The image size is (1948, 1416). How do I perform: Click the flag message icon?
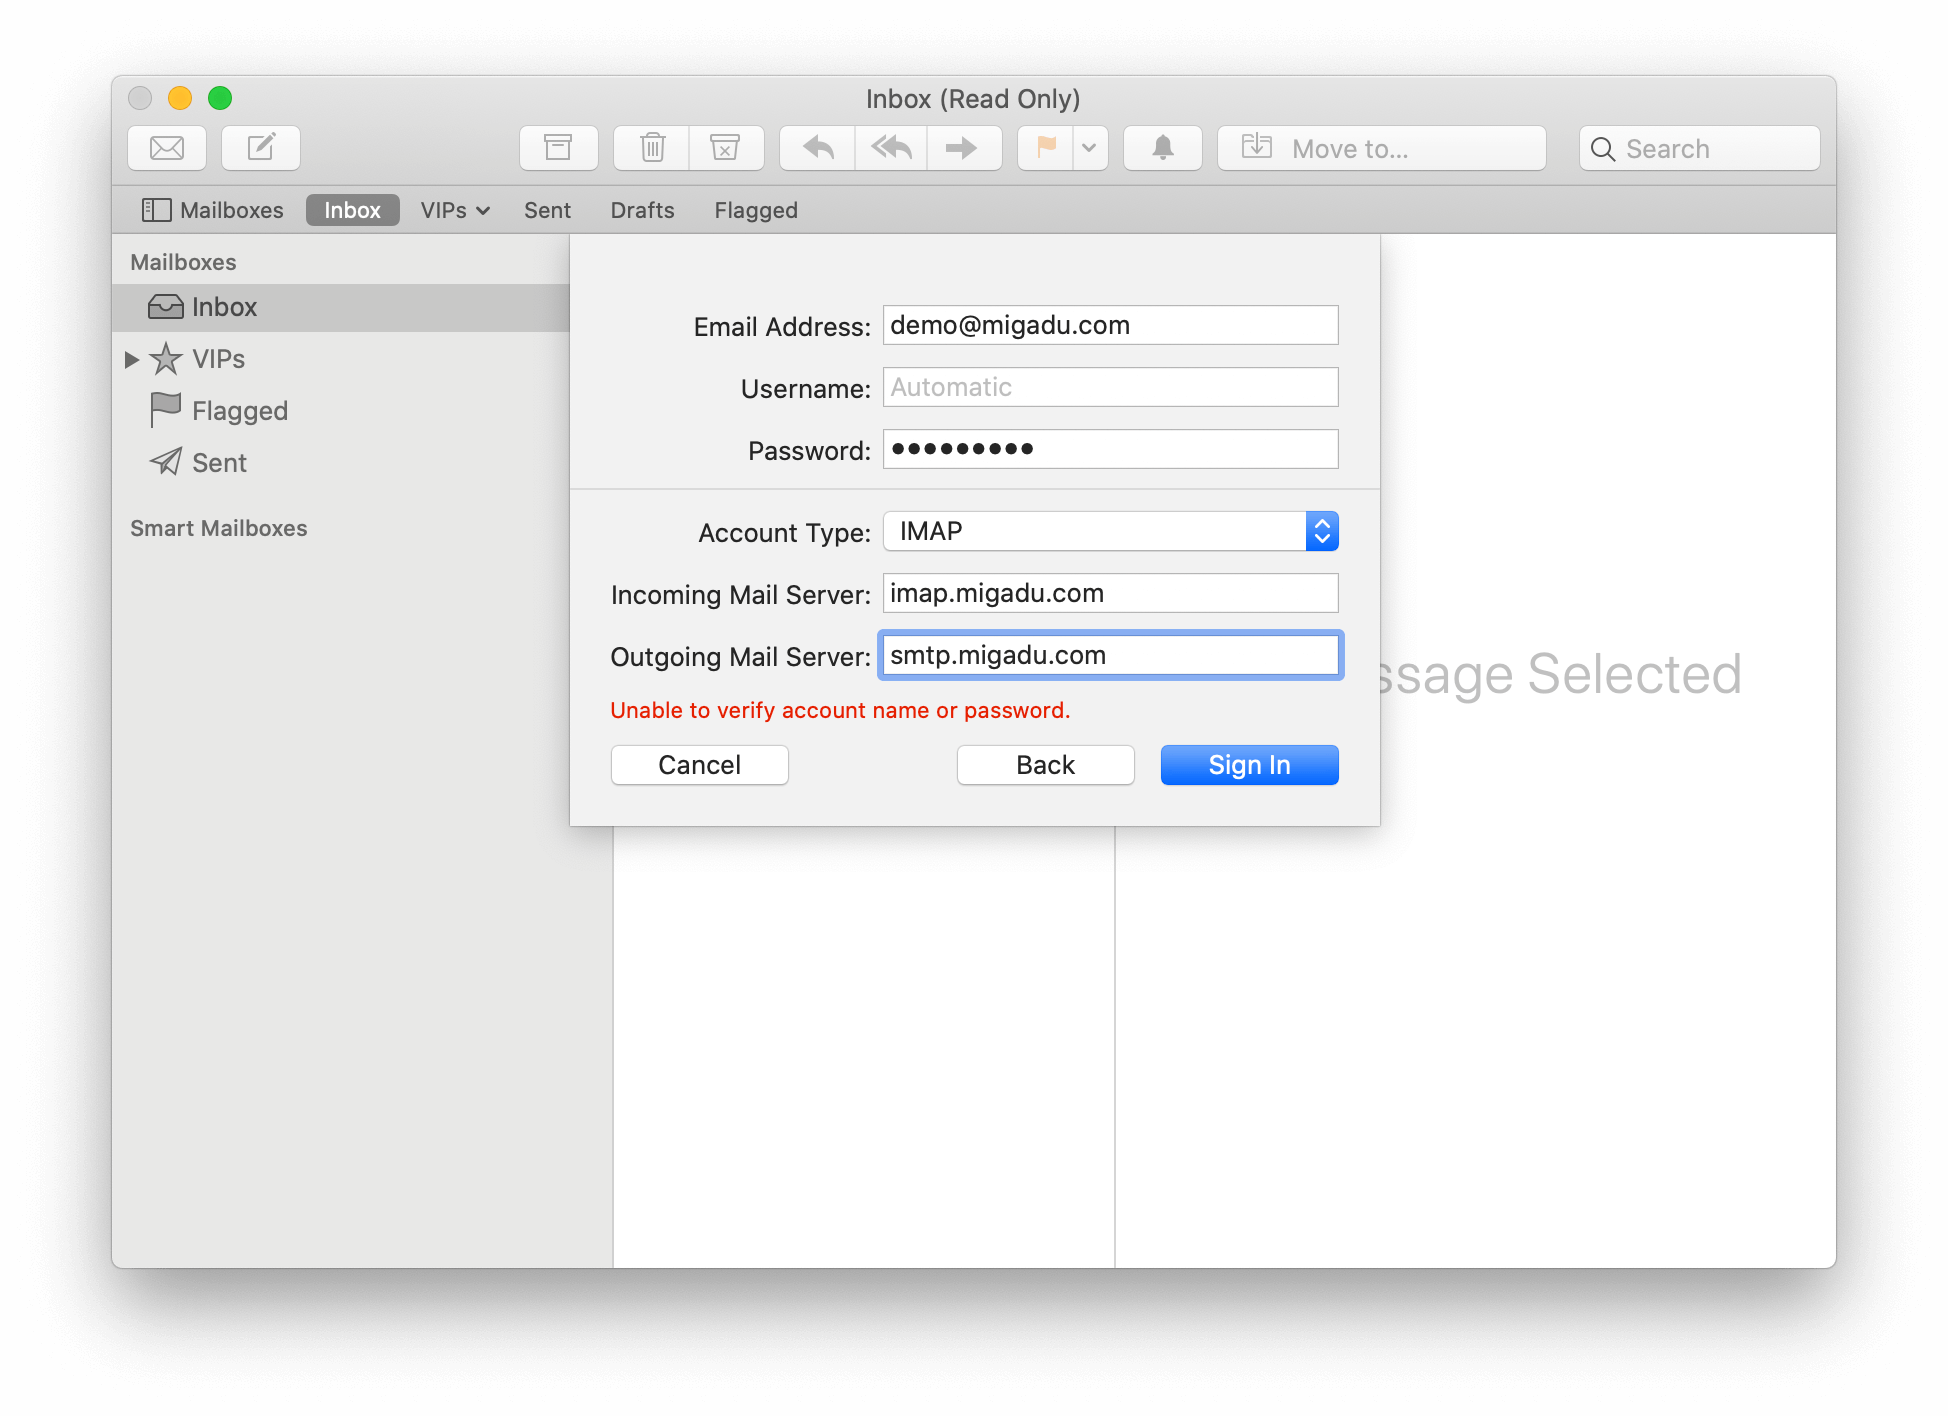click(x=1047, y=147)
